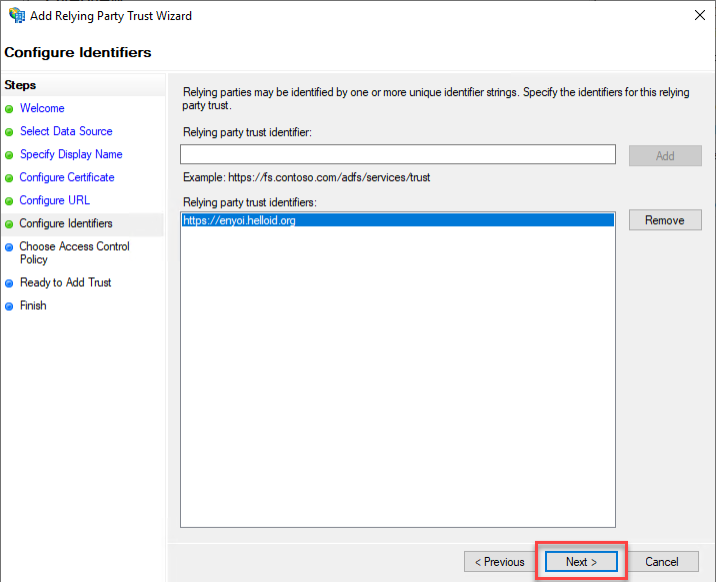Return to the Configure URL step
The image size is (716, 582).
[54, 200]
